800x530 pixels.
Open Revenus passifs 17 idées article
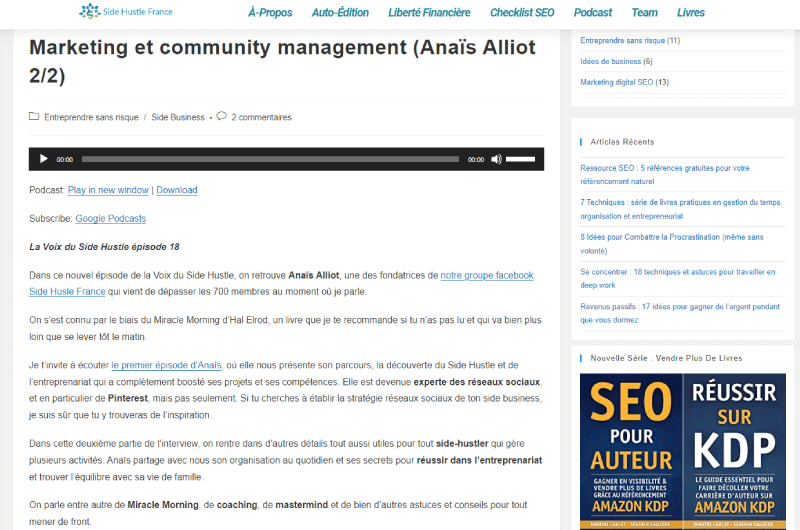[x=680, y=313]
